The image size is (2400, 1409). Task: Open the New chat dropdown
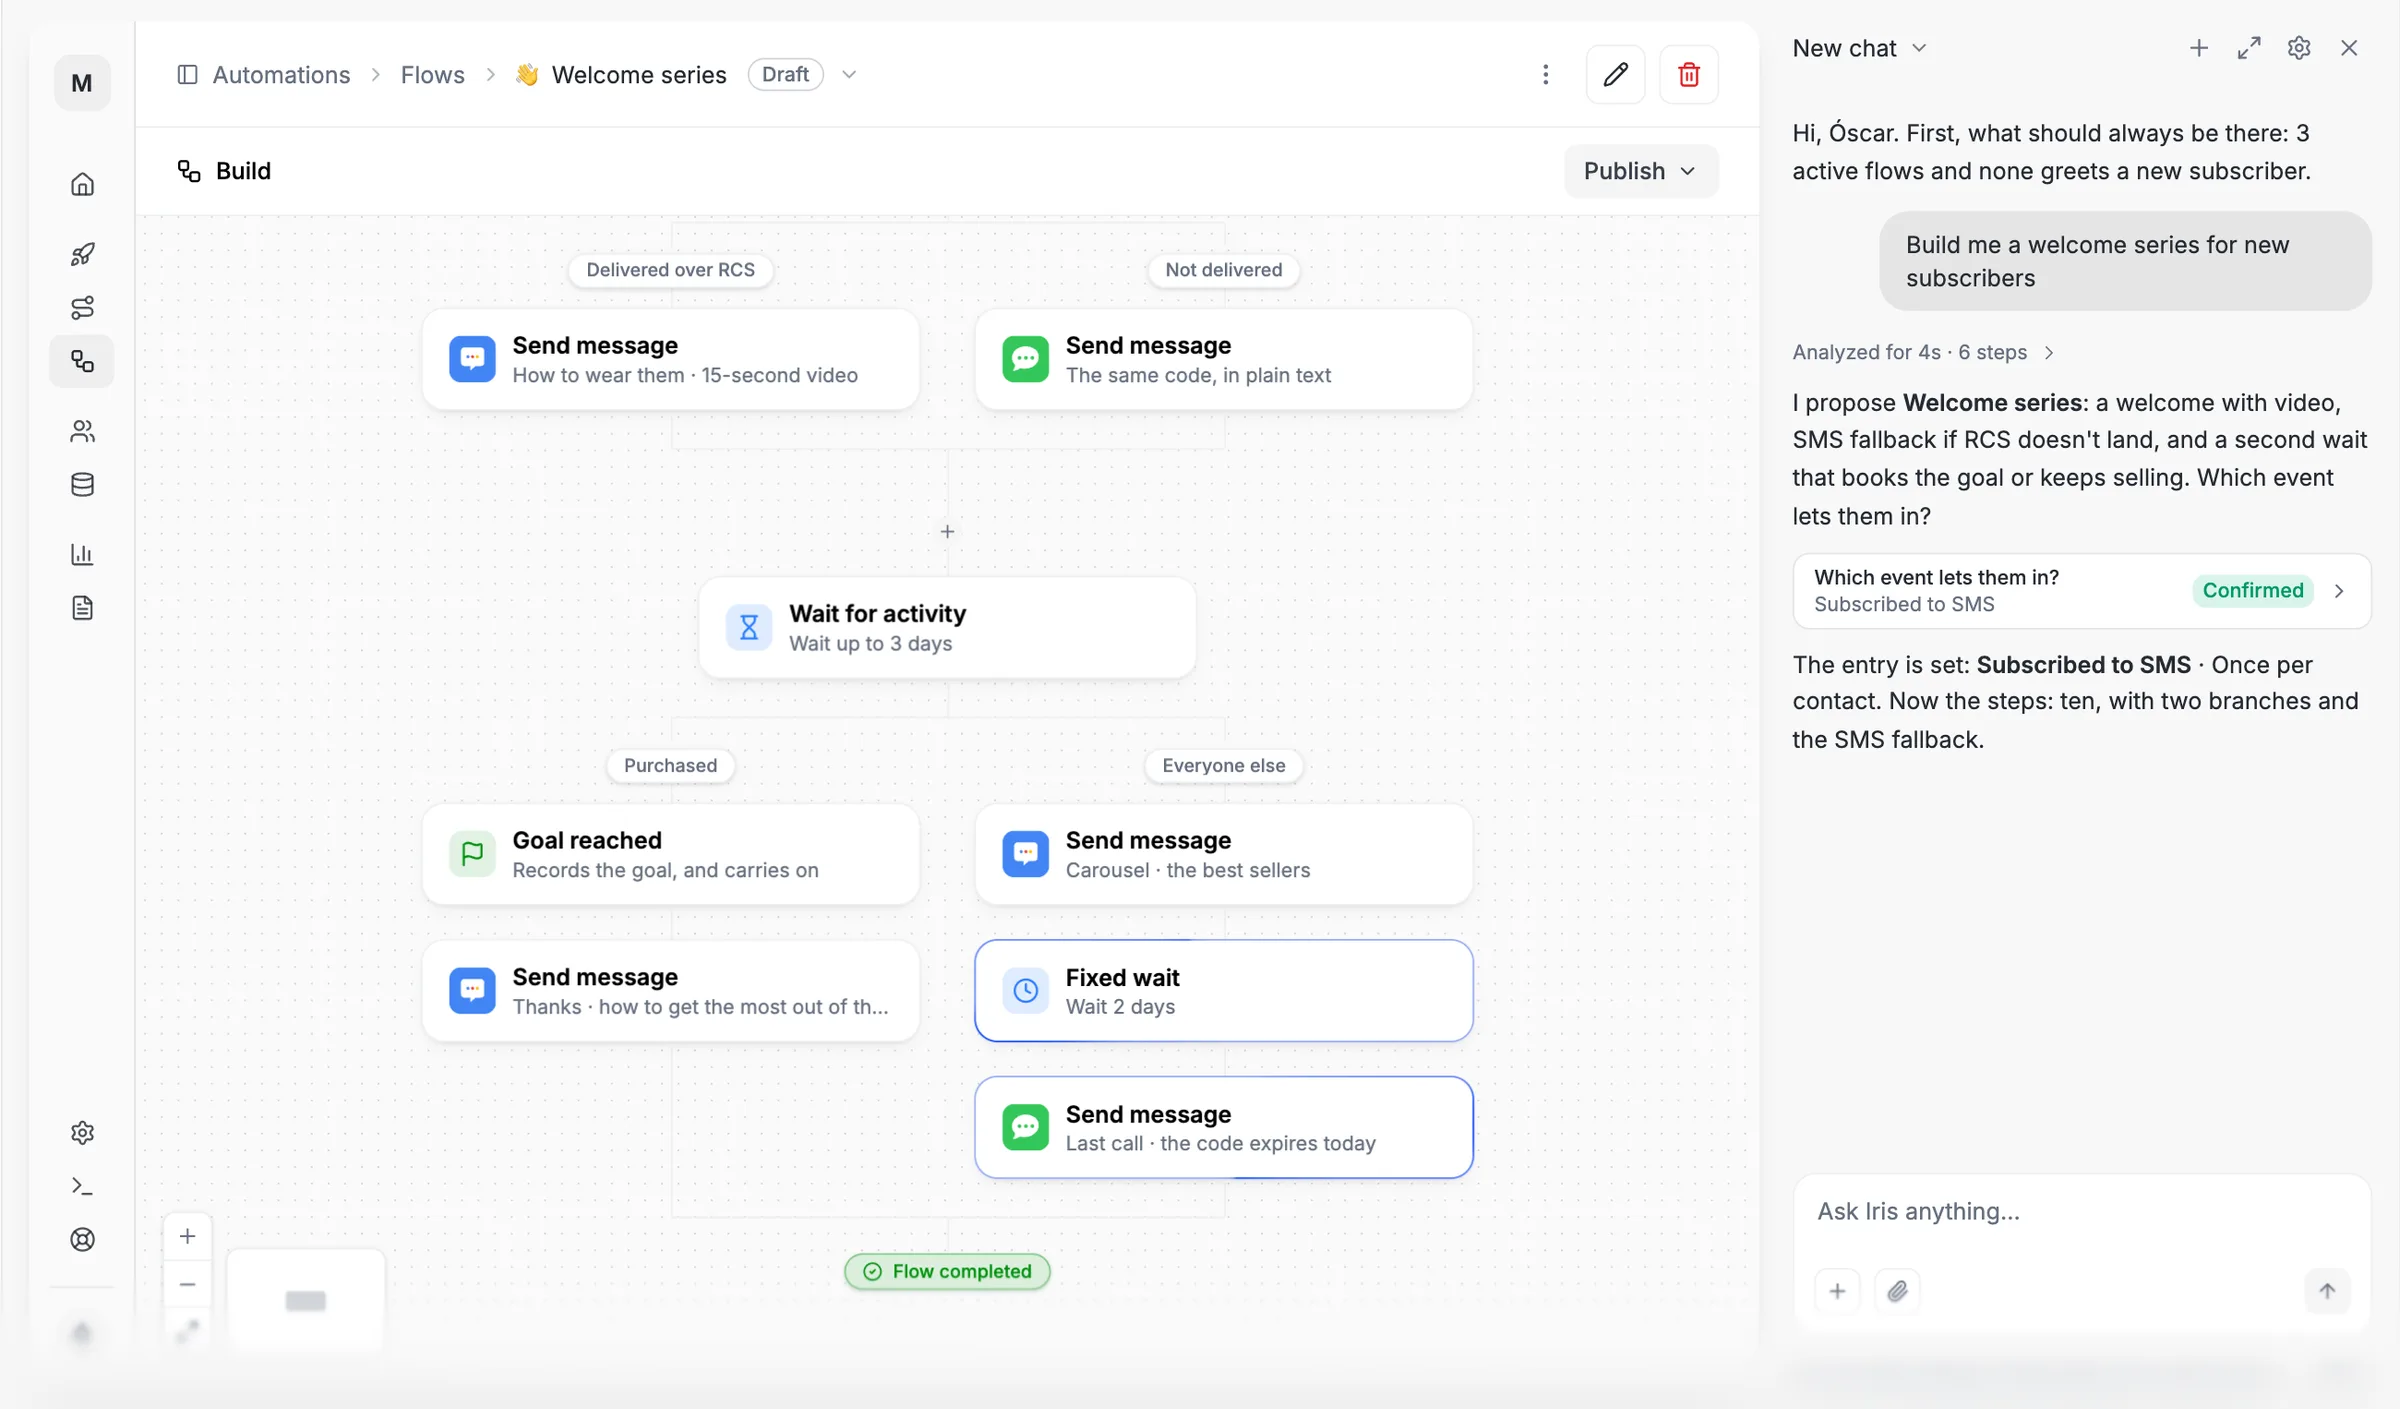pyautogui.click(x=1859, y=48)
